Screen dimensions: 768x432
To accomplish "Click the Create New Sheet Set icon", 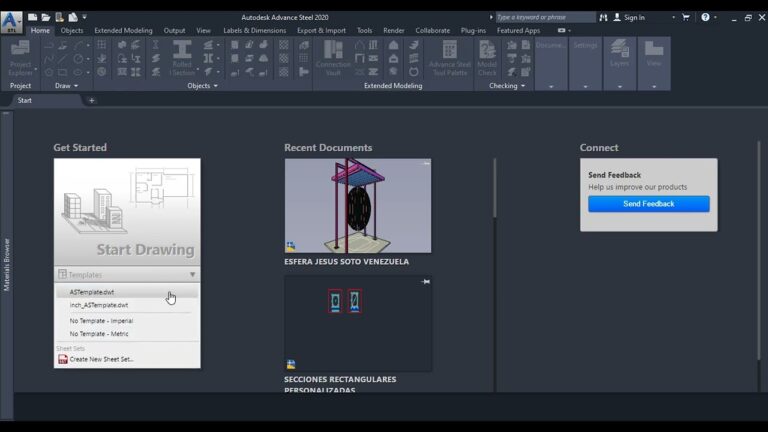I will pos(63,359).
